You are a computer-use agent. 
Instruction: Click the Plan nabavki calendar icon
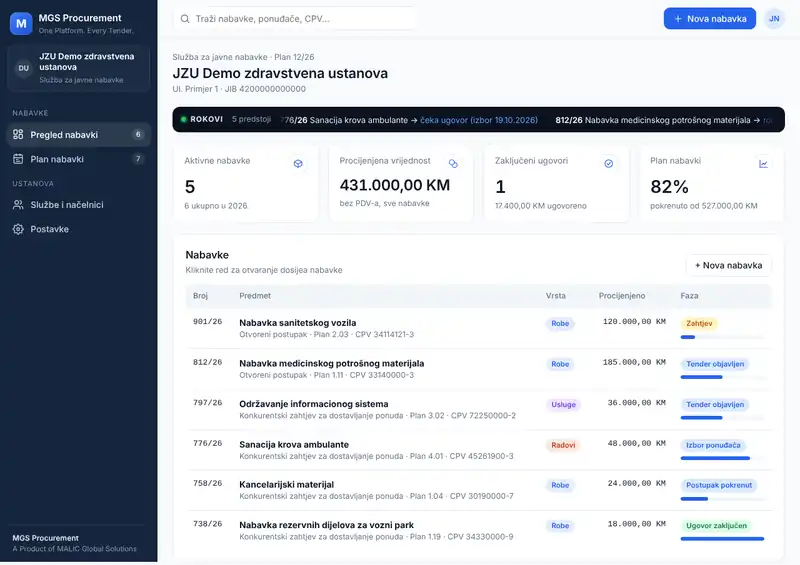coord(18,159)
